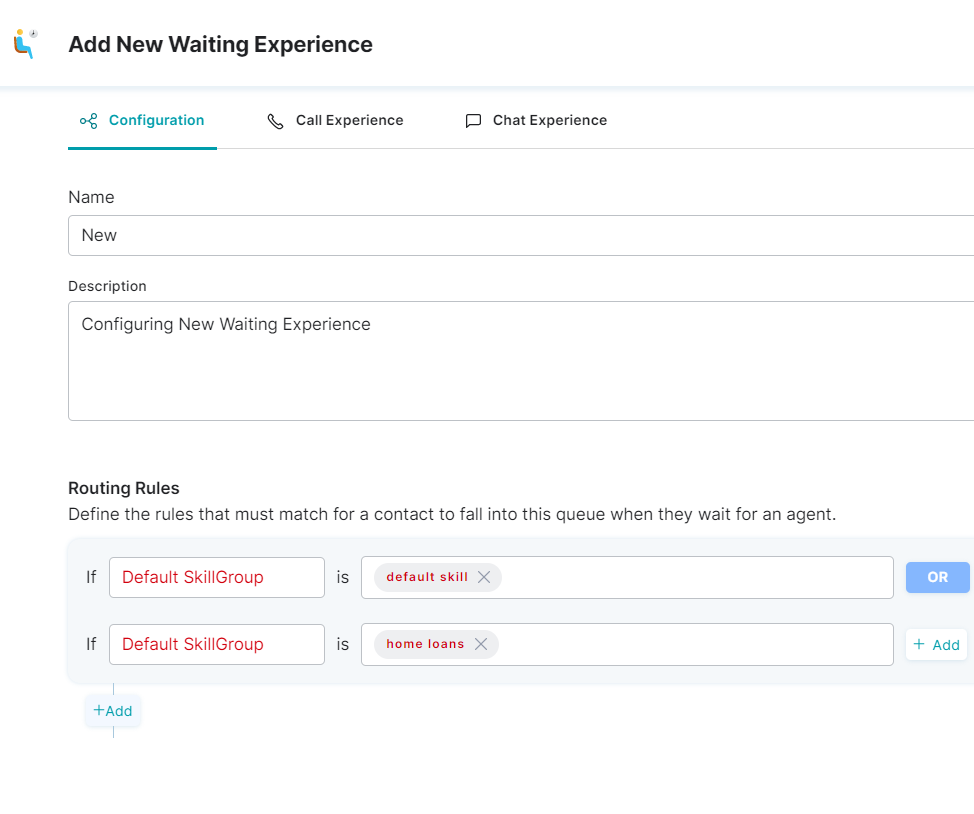Click the plus icon beside Add in second rule
Viewport: 974px width, 814px height.
(919, 644)
